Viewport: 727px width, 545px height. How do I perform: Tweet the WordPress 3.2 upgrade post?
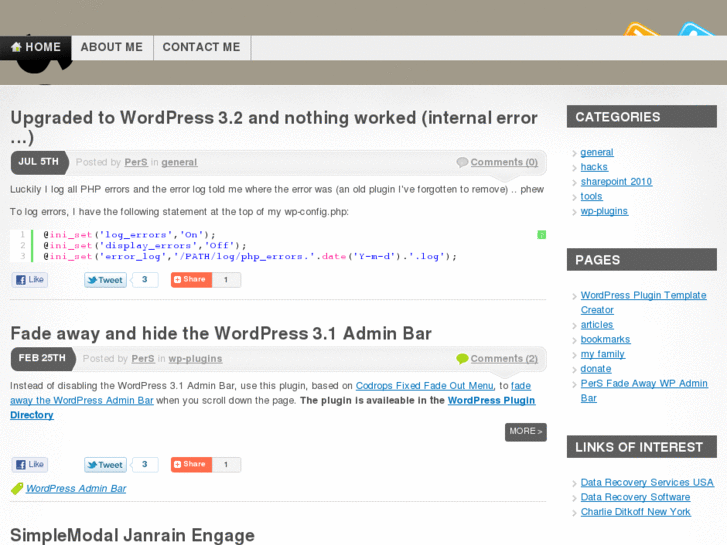click(105, 280)
